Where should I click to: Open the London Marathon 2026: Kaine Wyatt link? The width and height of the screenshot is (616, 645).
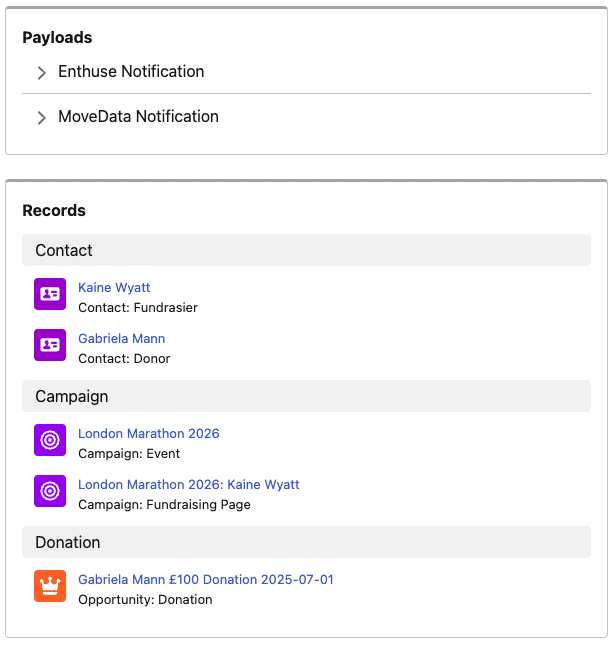coord(189,485)
